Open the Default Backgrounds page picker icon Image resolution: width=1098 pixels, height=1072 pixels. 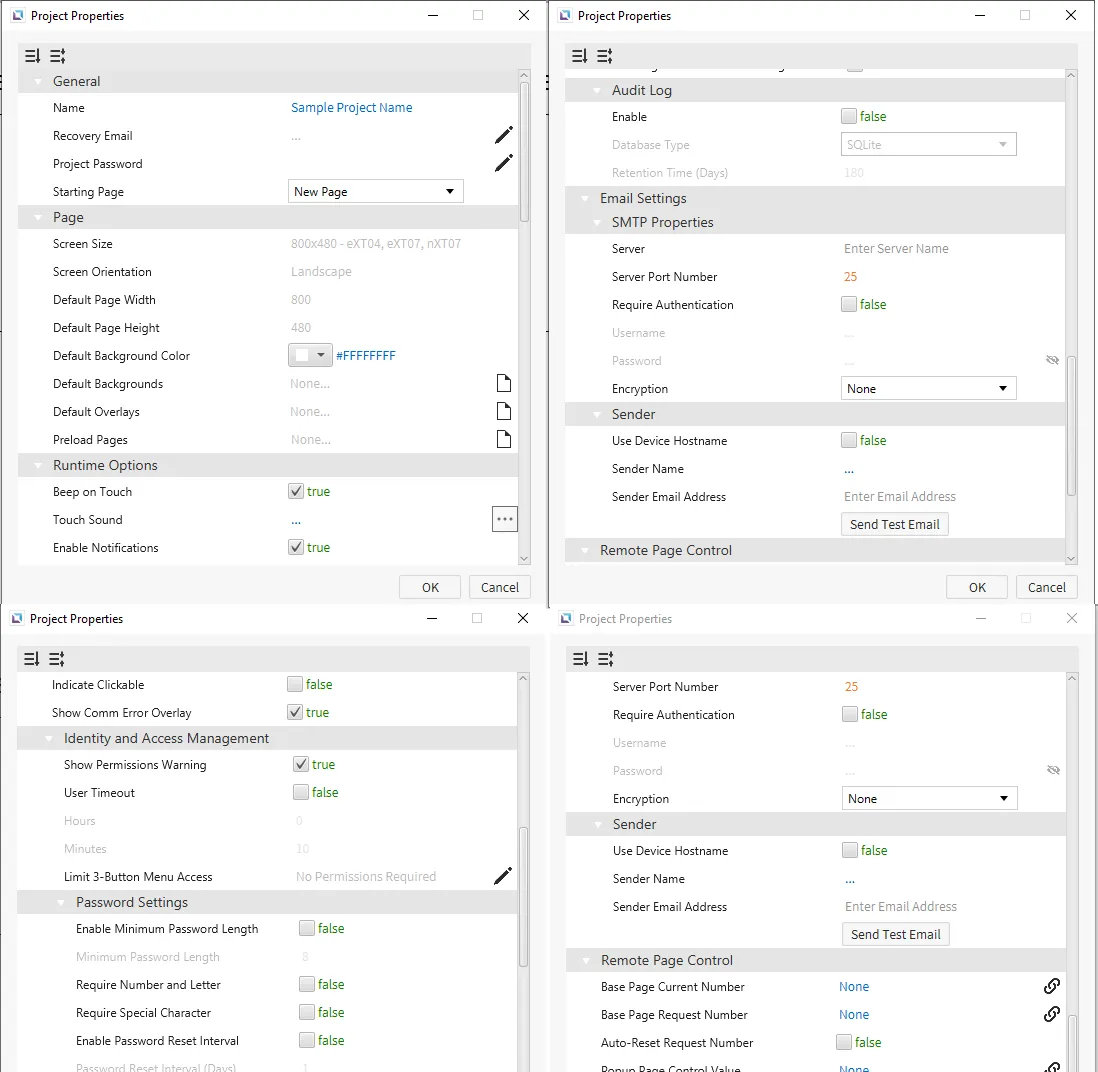pos(504,383)
